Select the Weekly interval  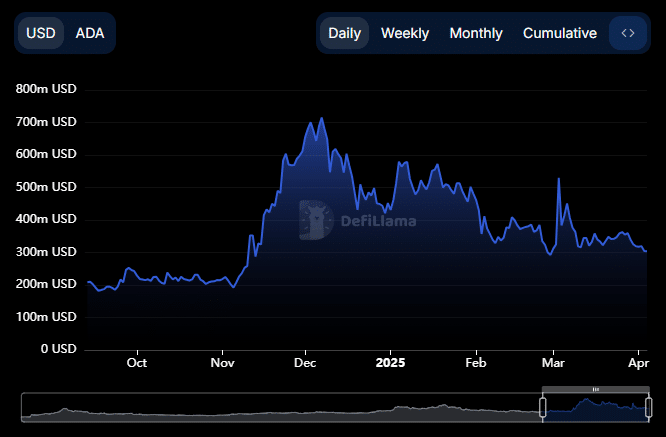click(405, 33)
